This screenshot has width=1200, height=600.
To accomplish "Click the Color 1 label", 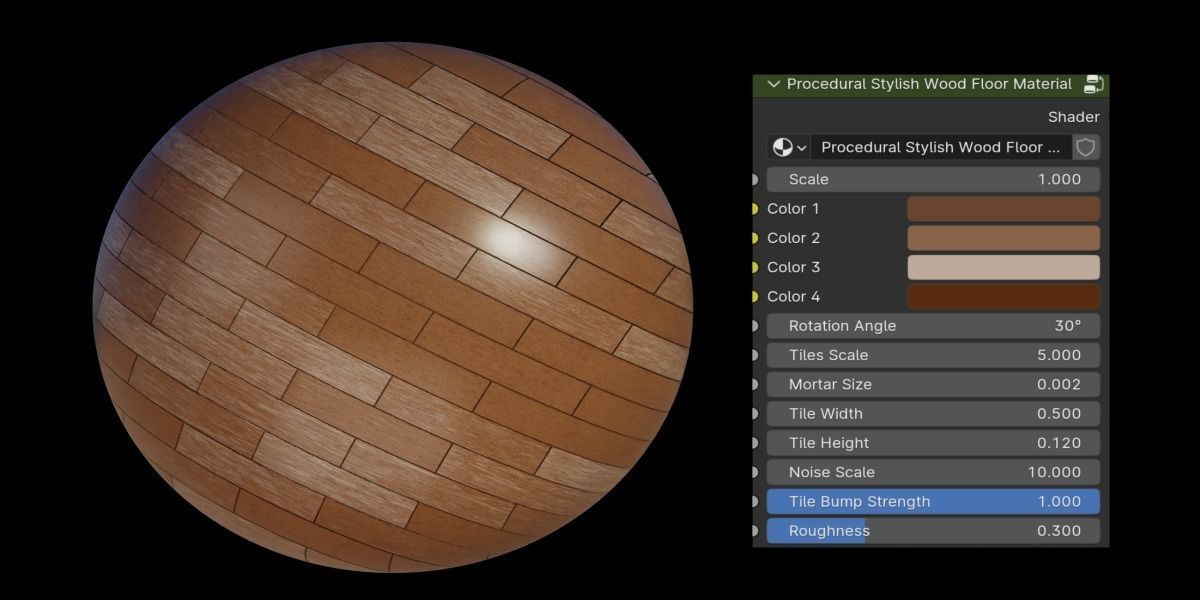I will [793, 208].
